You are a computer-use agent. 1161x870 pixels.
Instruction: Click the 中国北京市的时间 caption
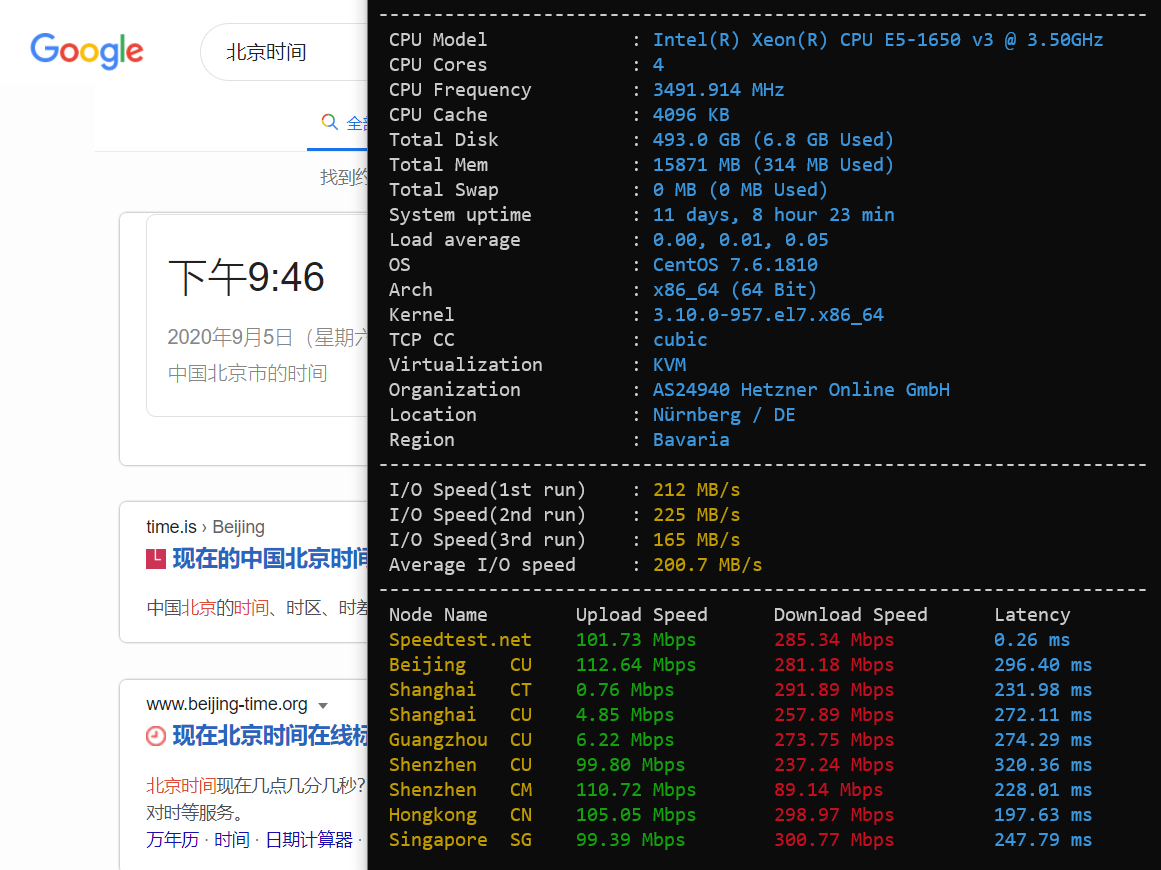click(247, 374)
